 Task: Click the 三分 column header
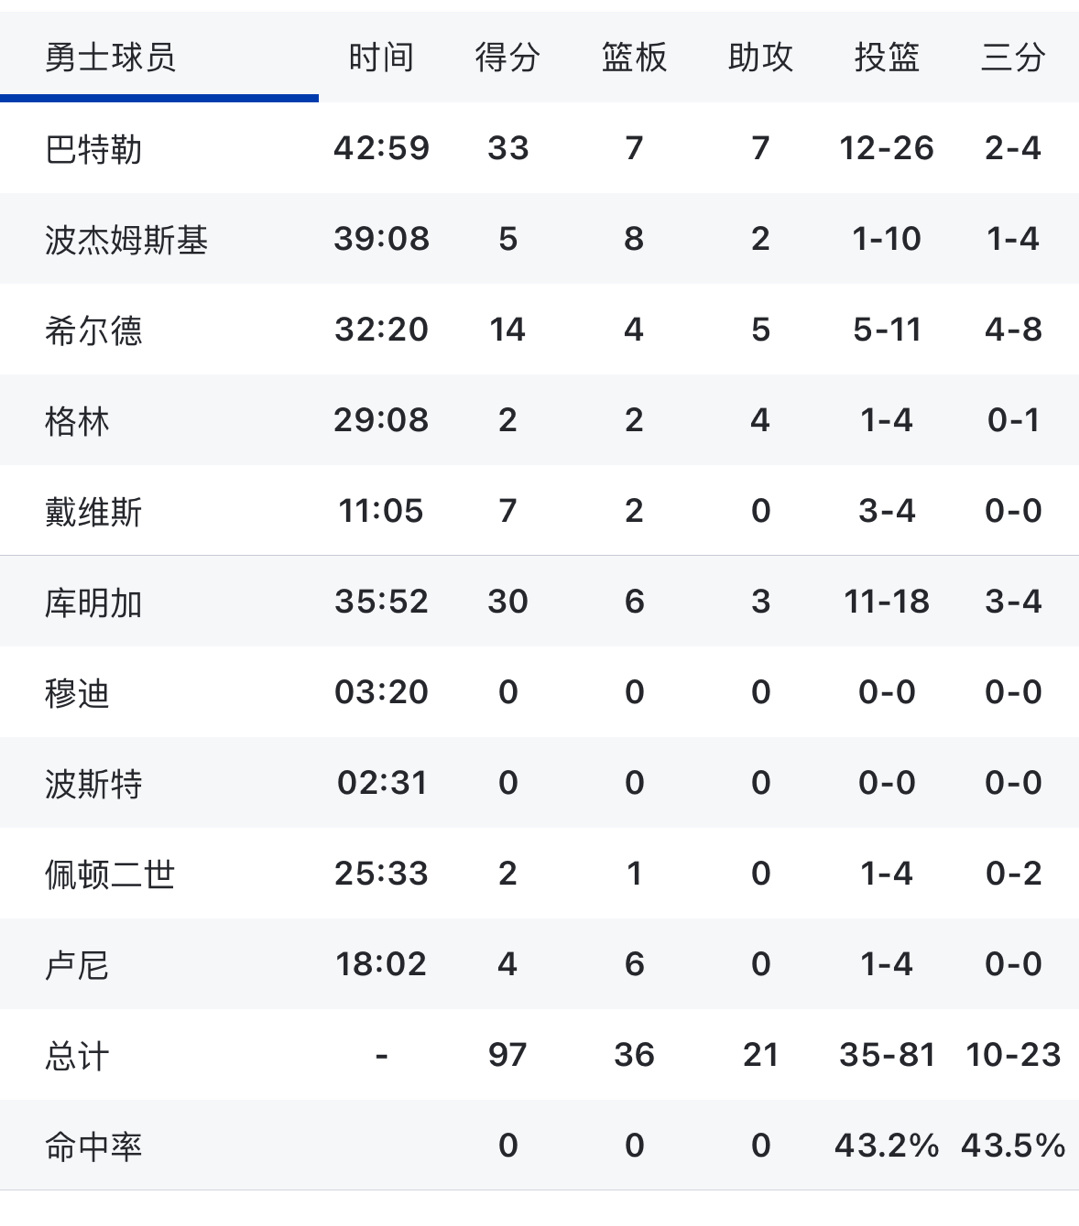[1013, 57]
